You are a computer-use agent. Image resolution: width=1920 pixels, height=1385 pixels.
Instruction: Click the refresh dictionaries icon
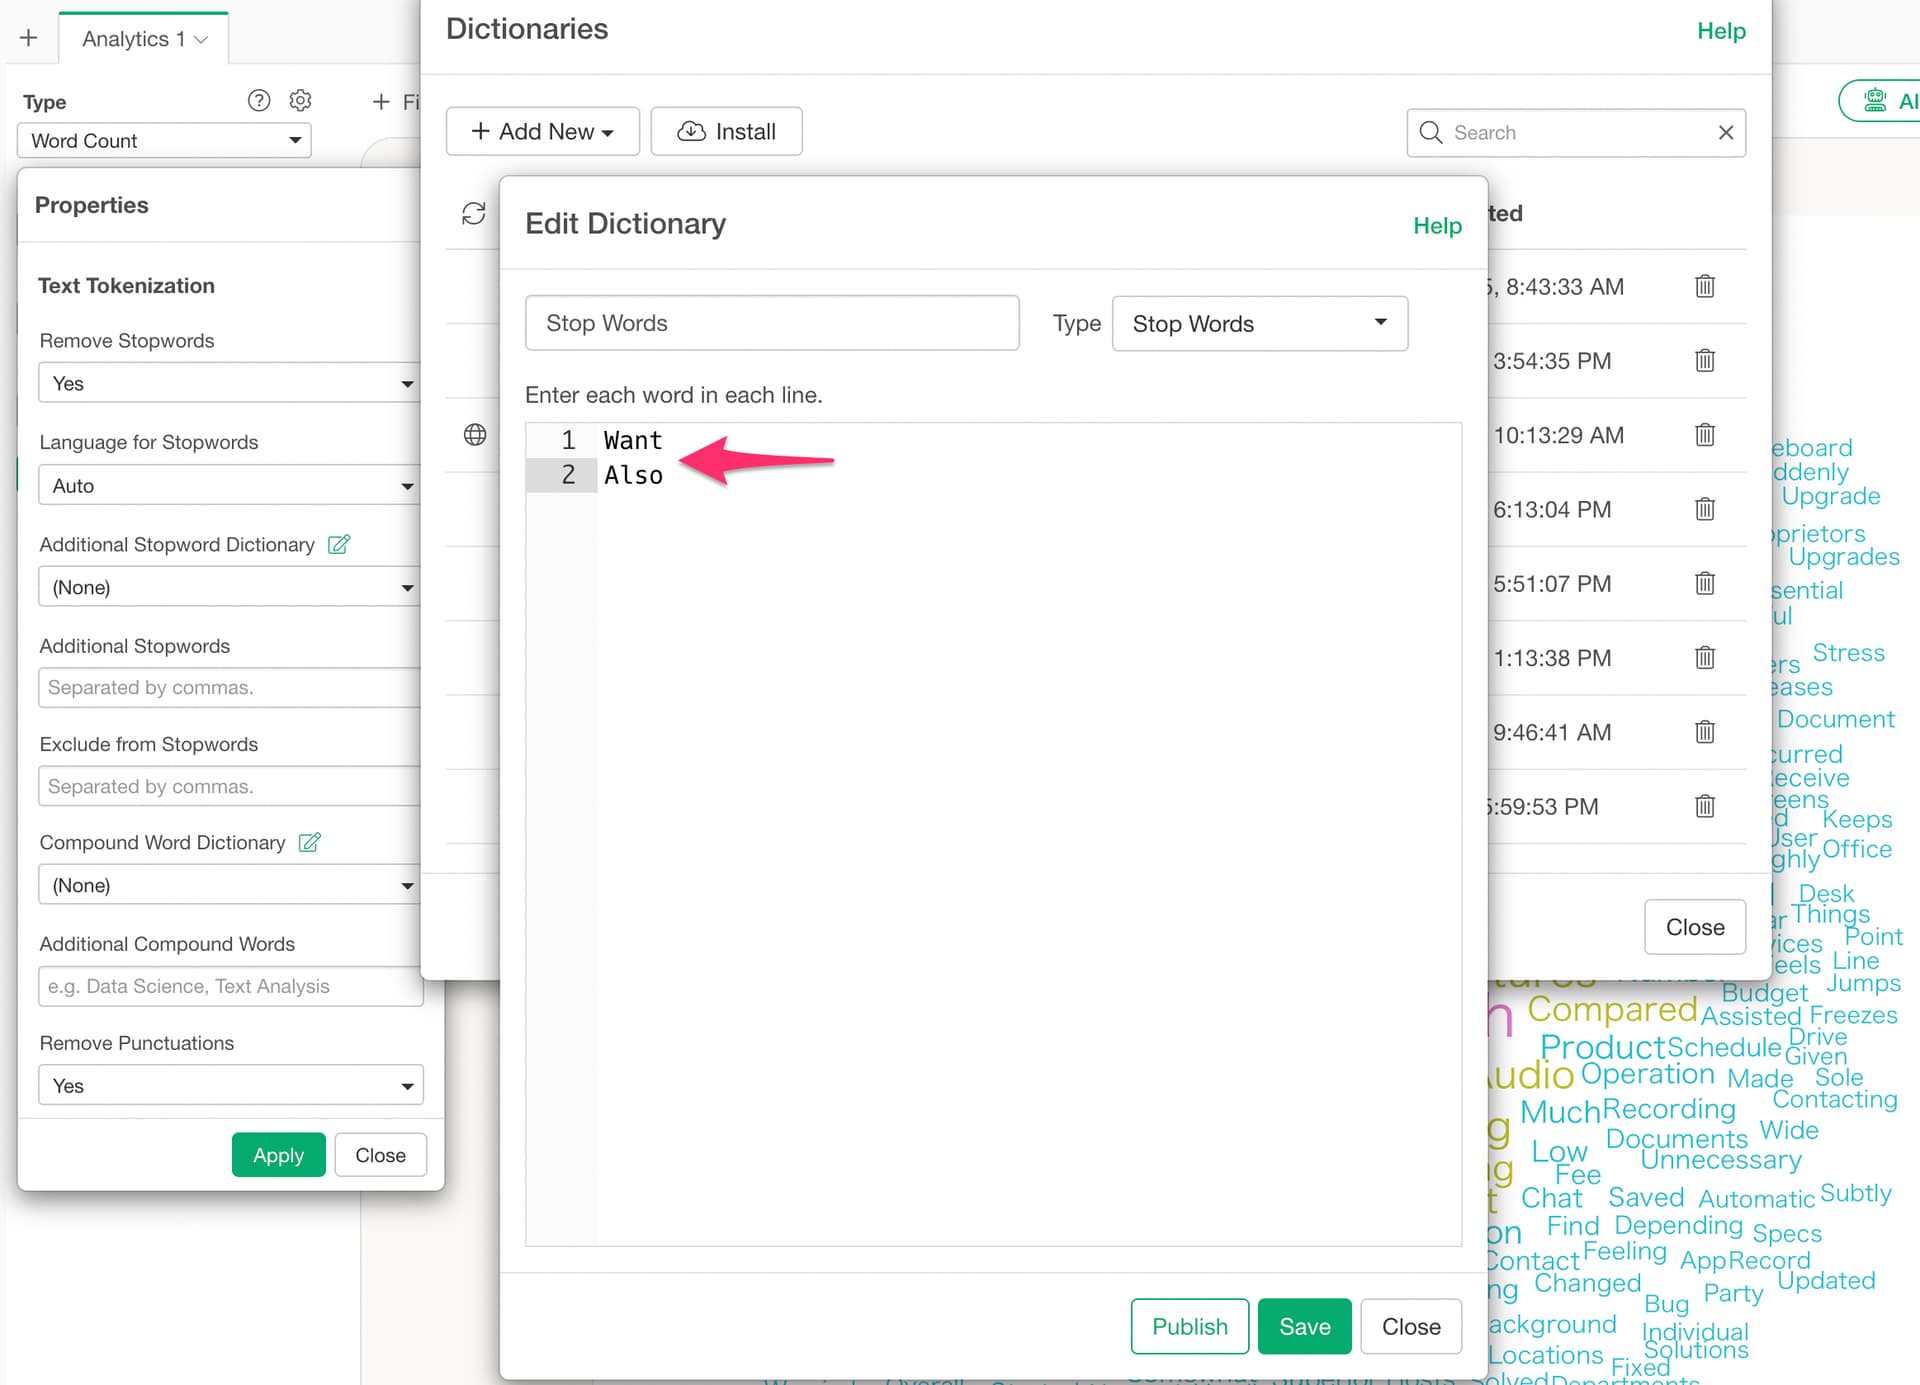click(x=473, y=213)
